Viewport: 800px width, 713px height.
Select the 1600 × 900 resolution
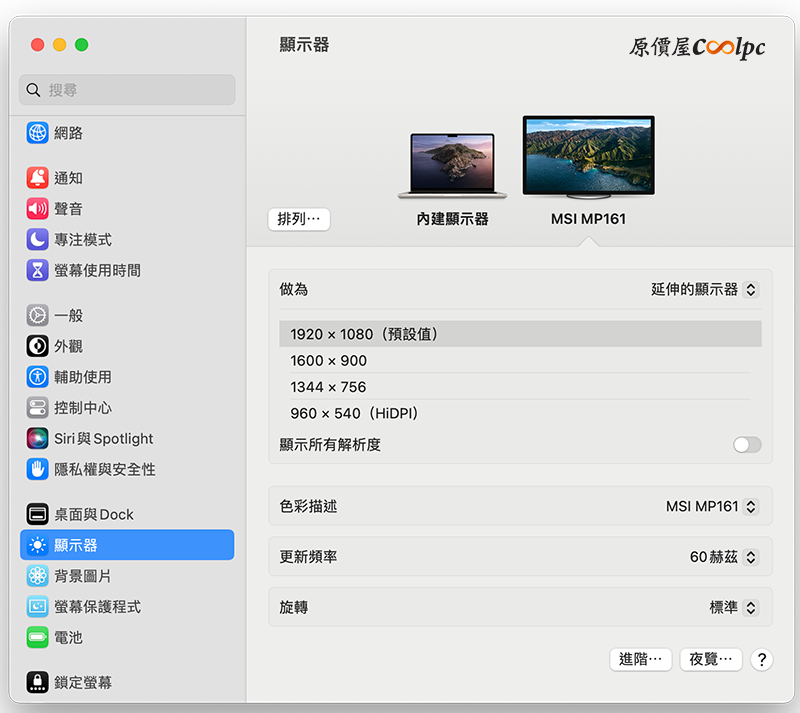pyautogui.click(x=520, y=360)
